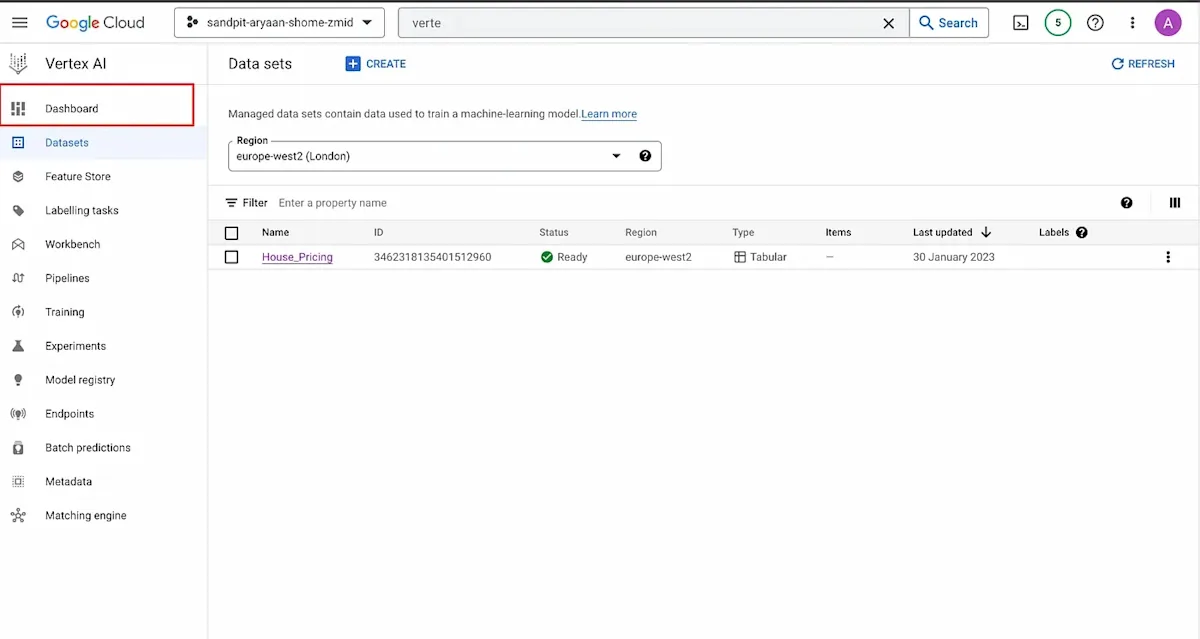Follow the Learn more link
Screen dimensions: 1200x639
coord(609,114)
